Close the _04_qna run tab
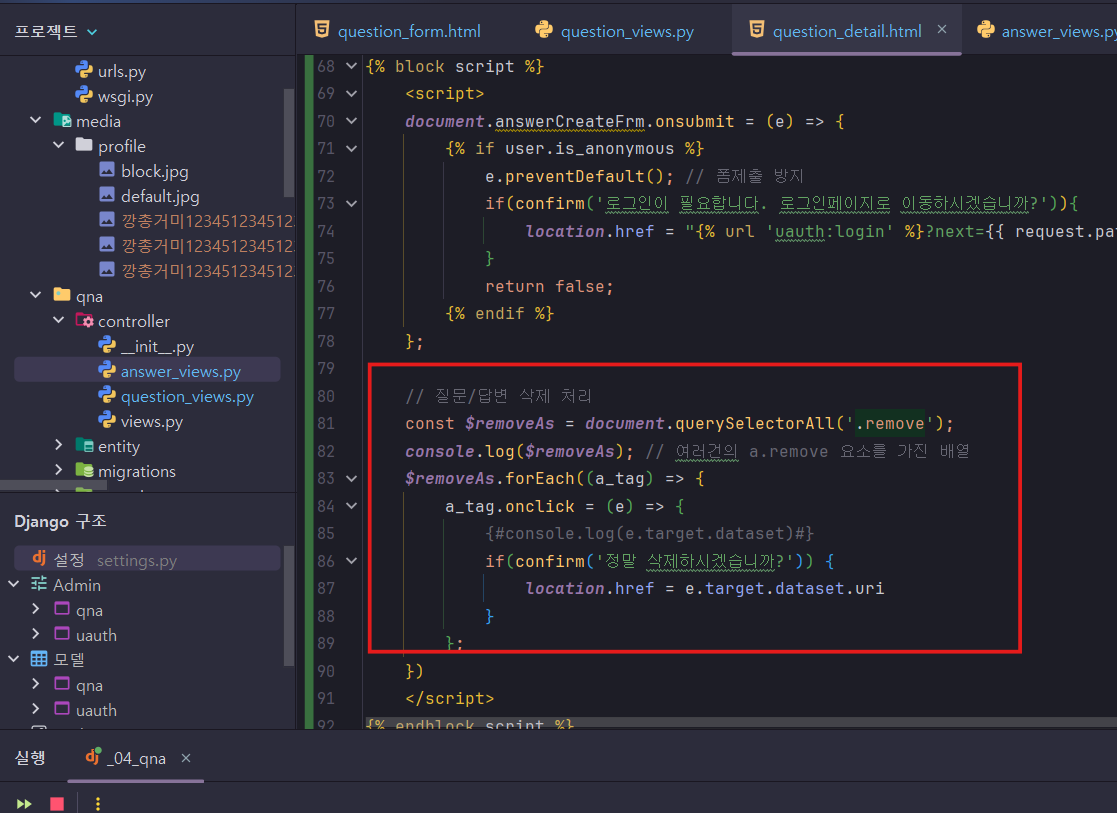Screen dimensions: 1117x813 point(186,758)
